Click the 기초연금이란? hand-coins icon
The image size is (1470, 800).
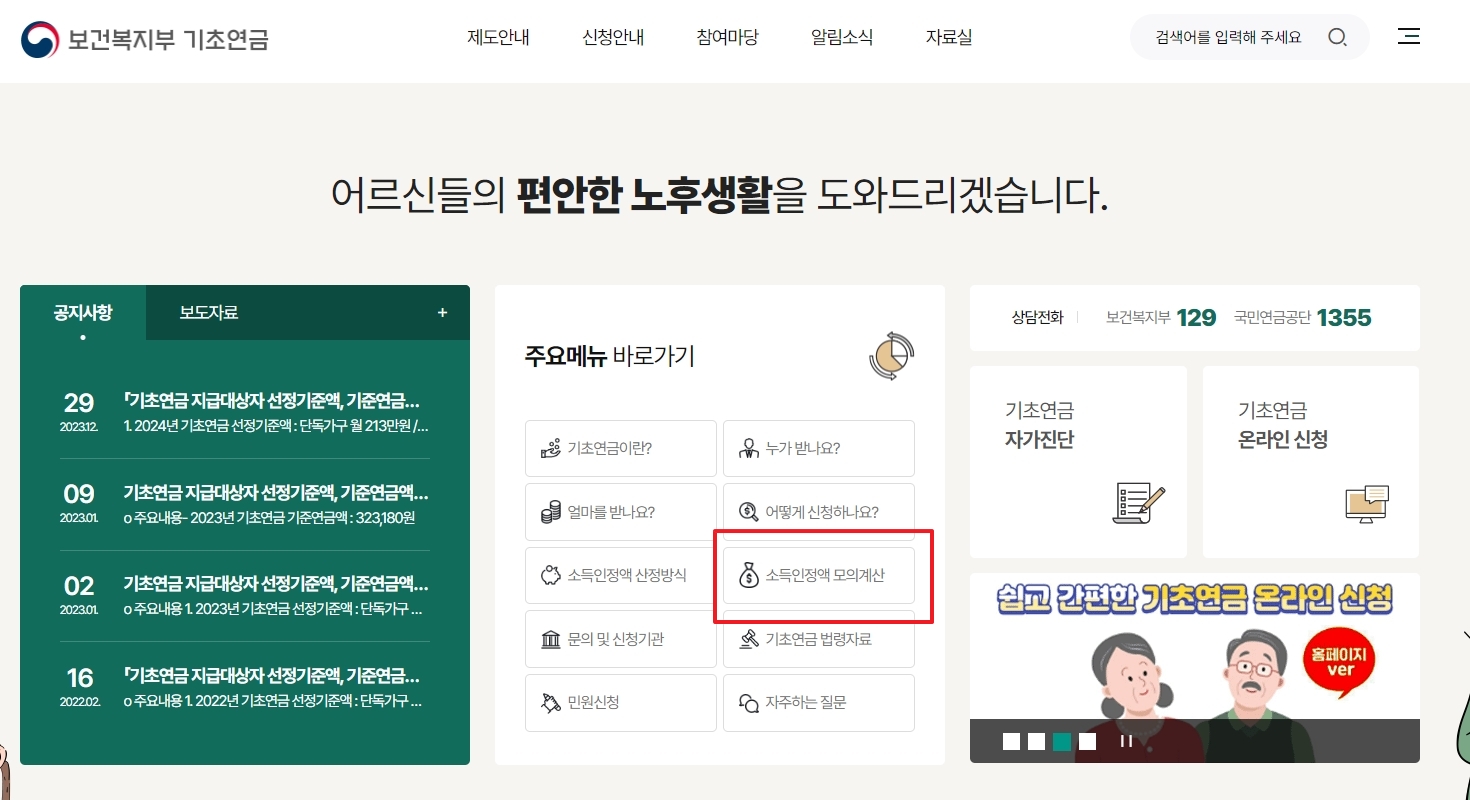pos(550,448)
